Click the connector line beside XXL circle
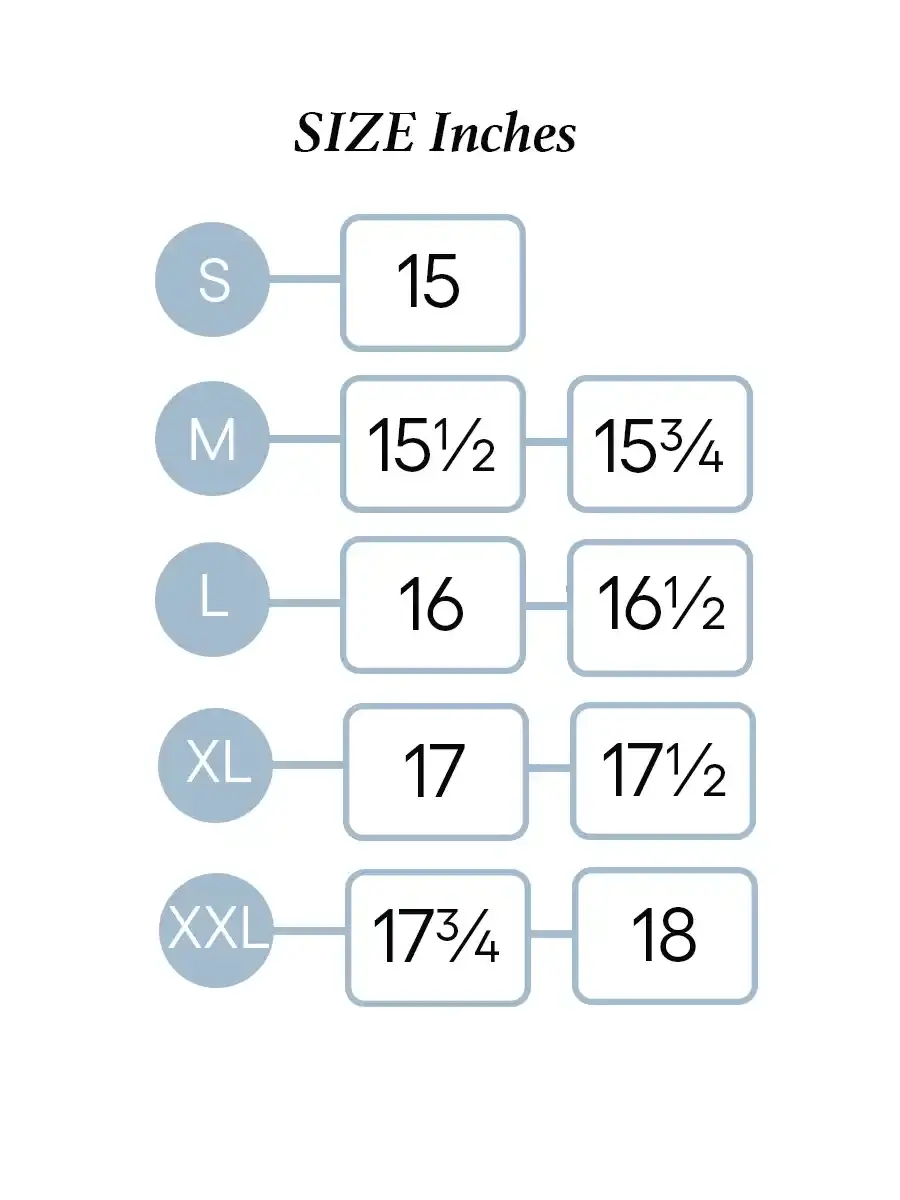This screenshot has height=1200, width=900. tap(310, 932)
